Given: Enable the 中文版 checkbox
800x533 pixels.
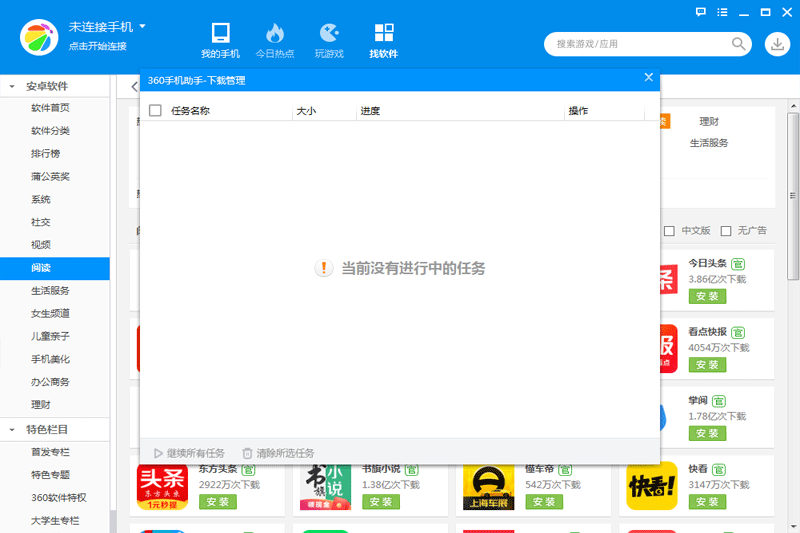Looking at the screenshot, I should [670, 231].
